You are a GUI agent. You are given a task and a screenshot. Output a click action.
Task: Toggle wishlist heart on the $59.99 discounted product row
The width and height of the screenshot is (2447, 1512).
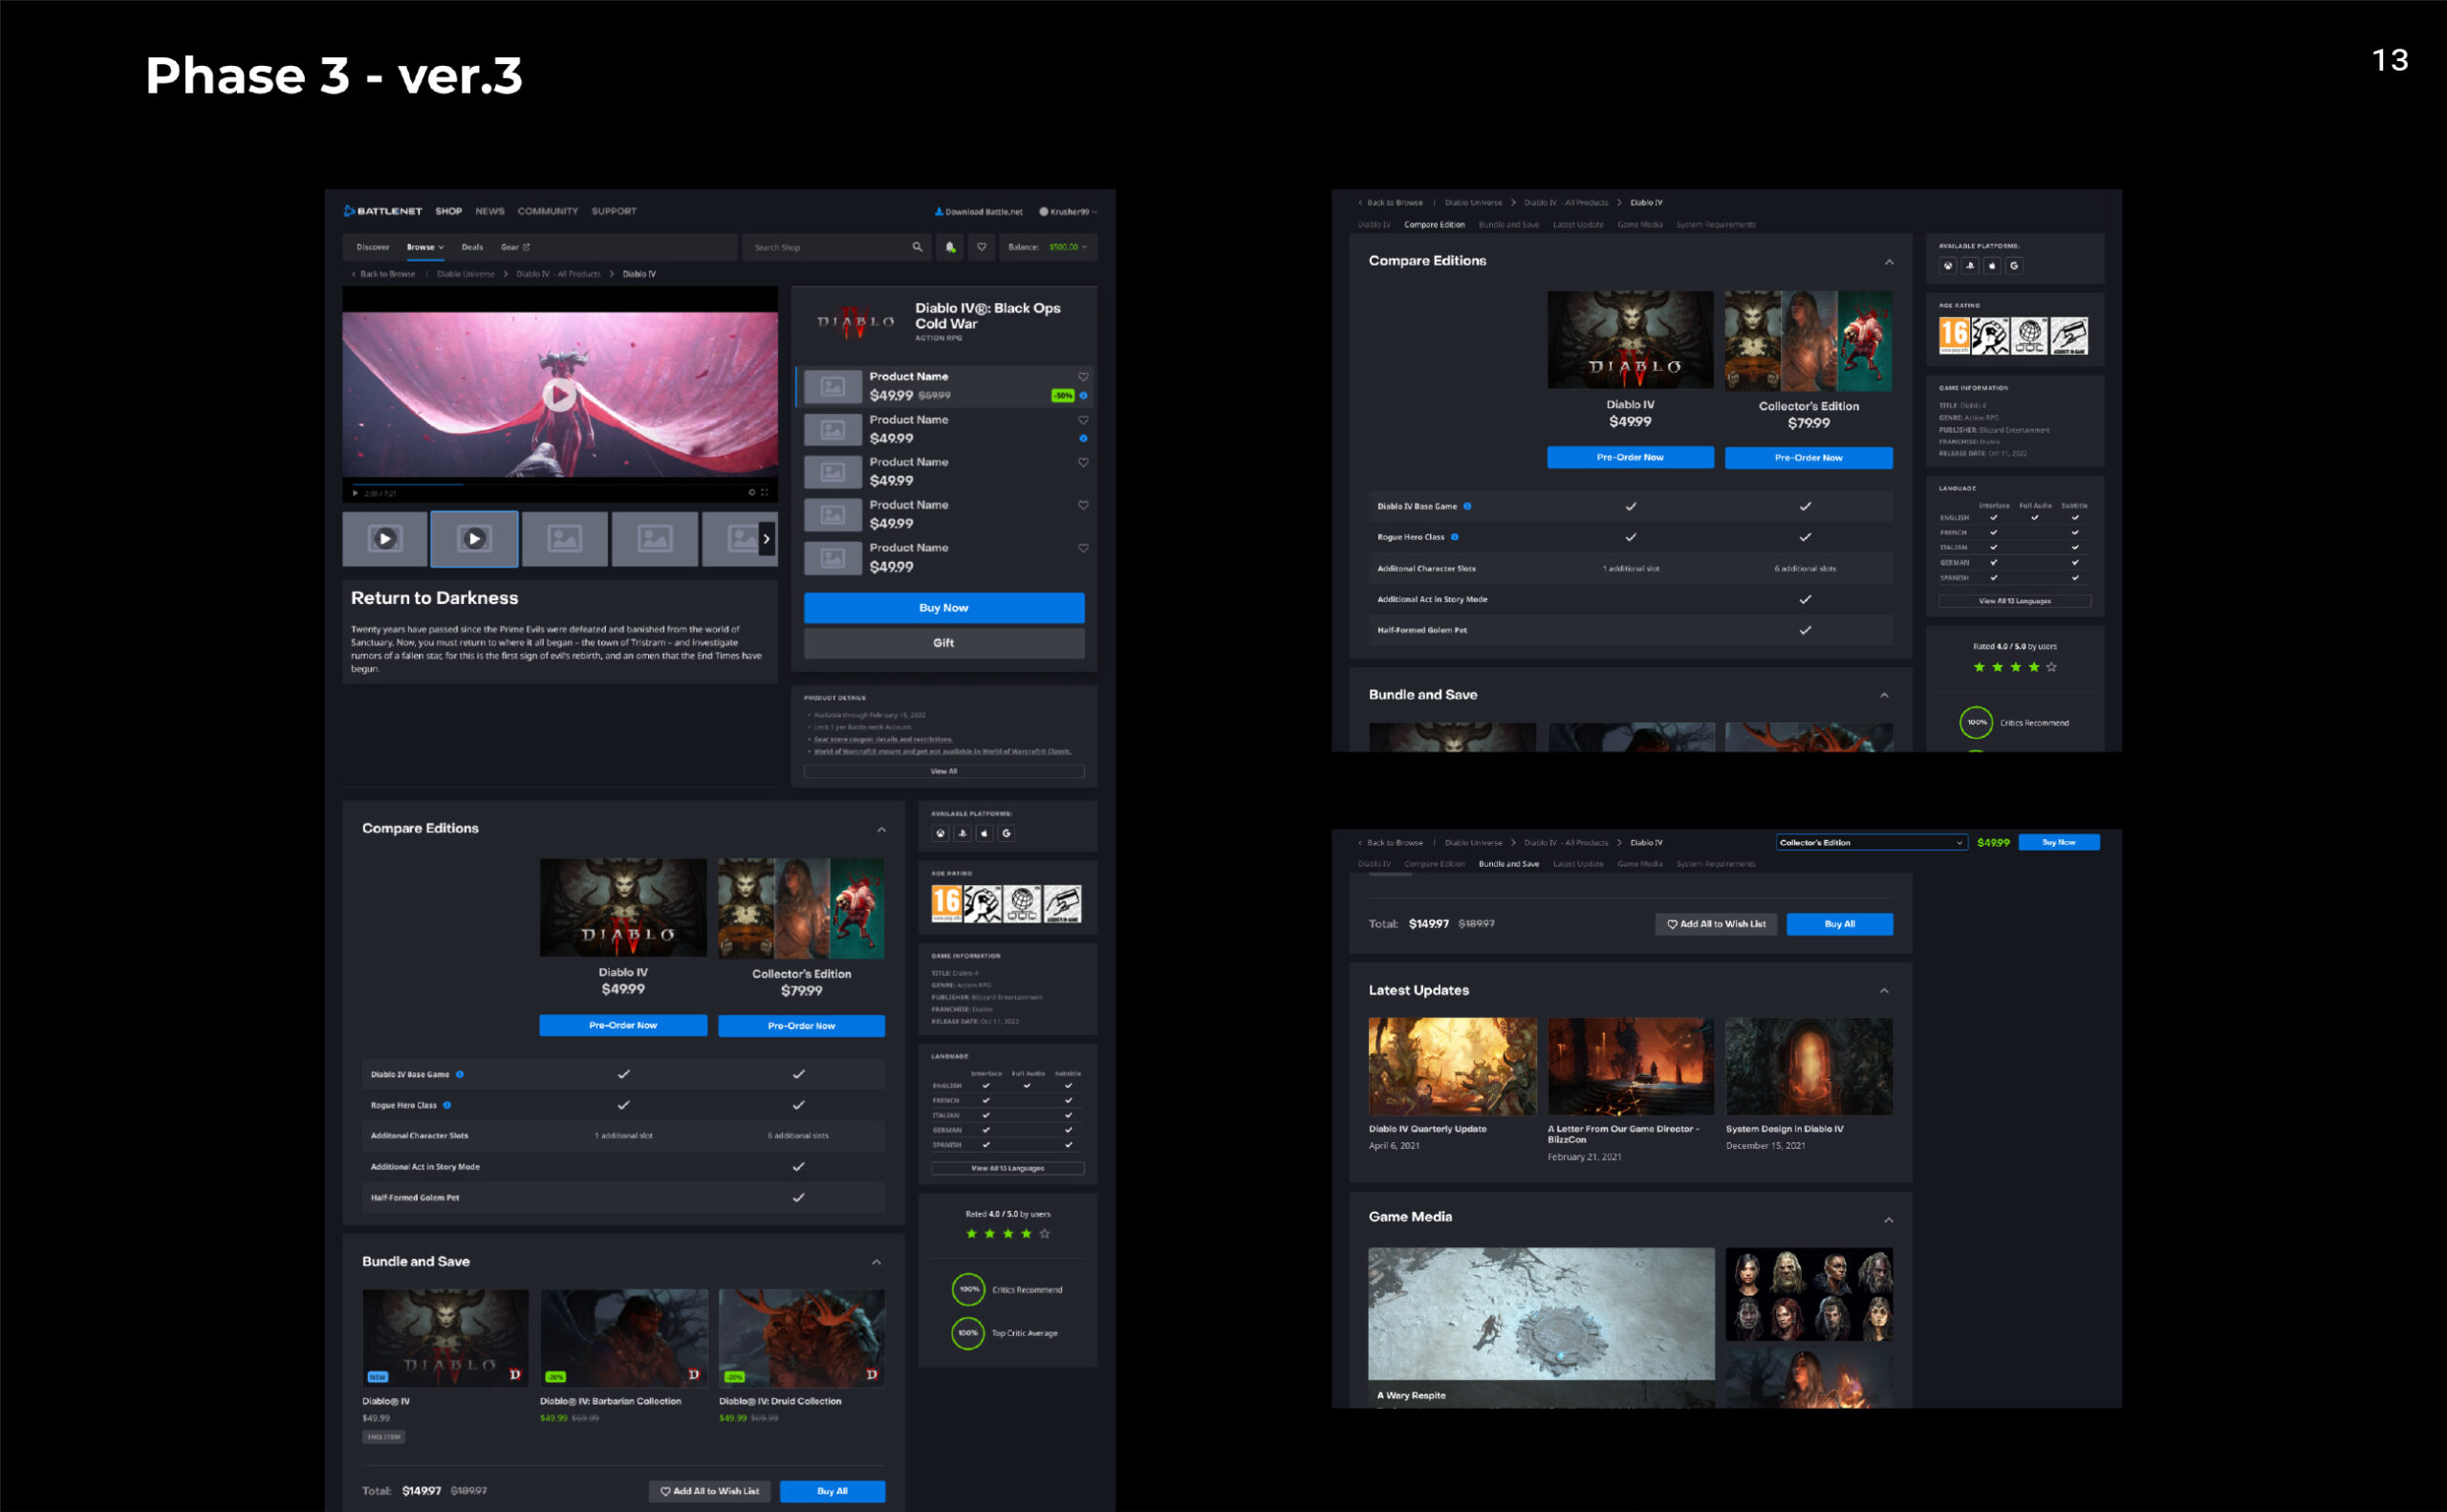[1083, 376]
